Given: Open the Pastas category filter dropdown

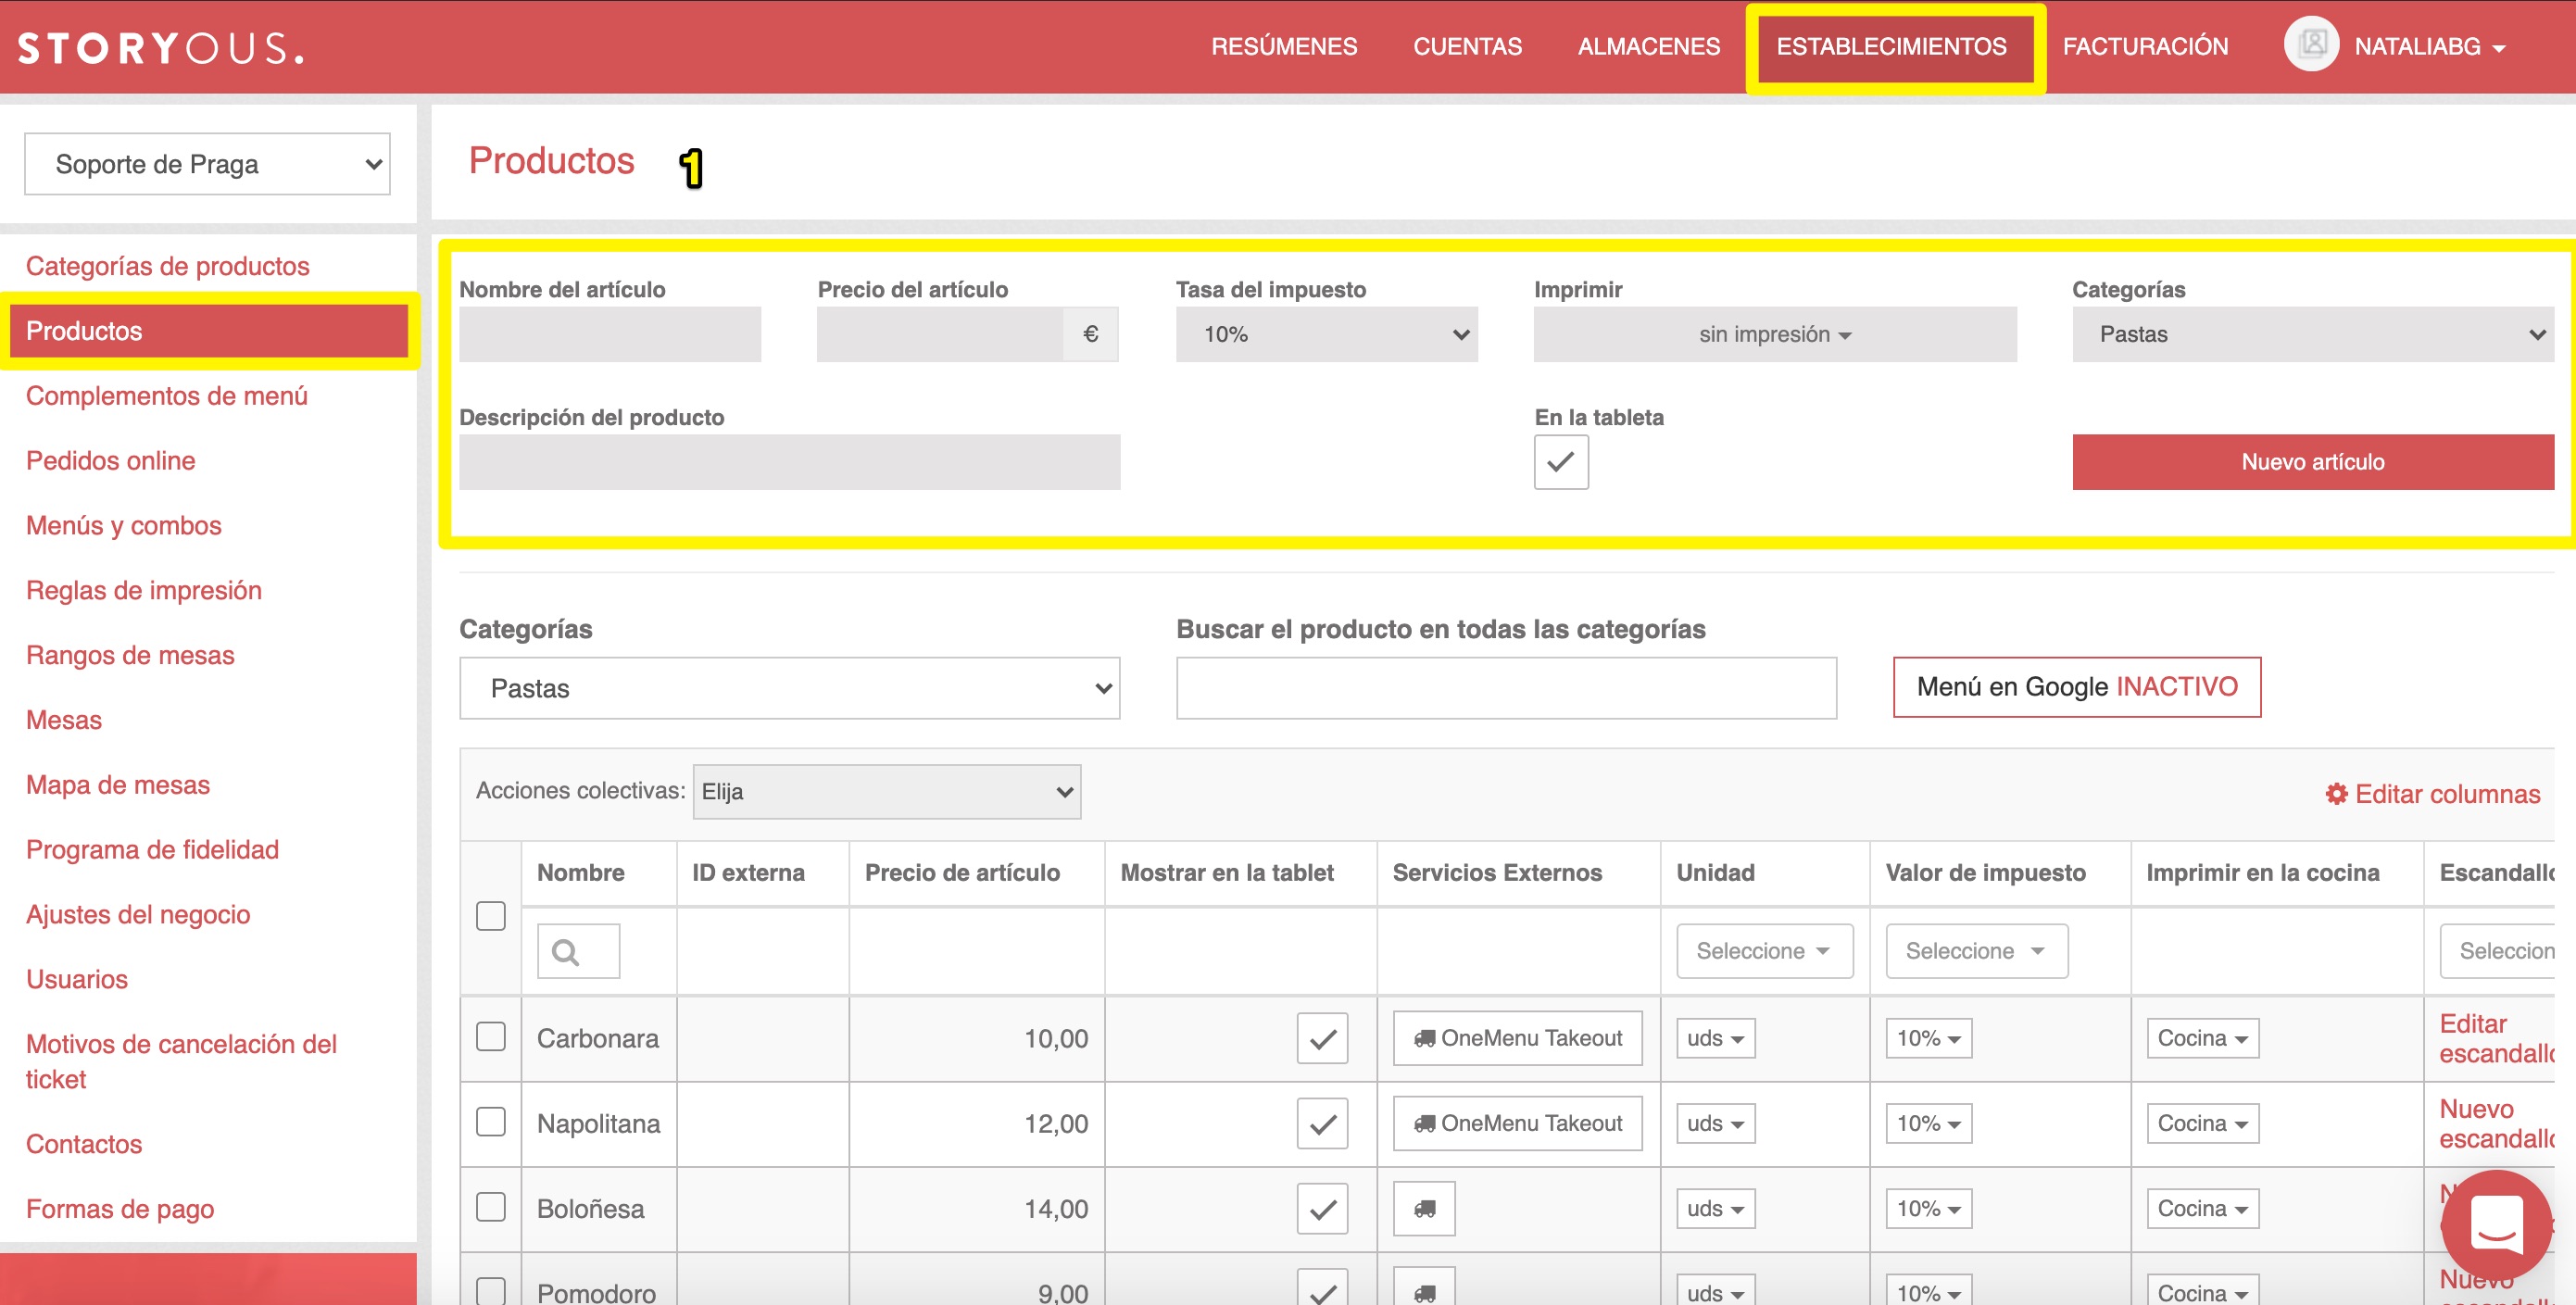Looking at the screenshot, I should pyautogui.click(x=790, y=688).
